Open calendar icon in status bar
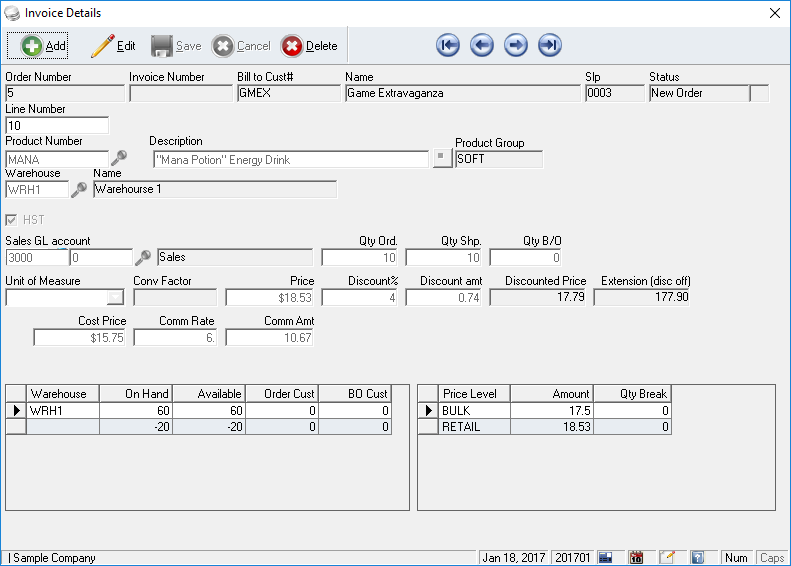Image resolution: width=791 pixels, height=566 pixels. 636,557
